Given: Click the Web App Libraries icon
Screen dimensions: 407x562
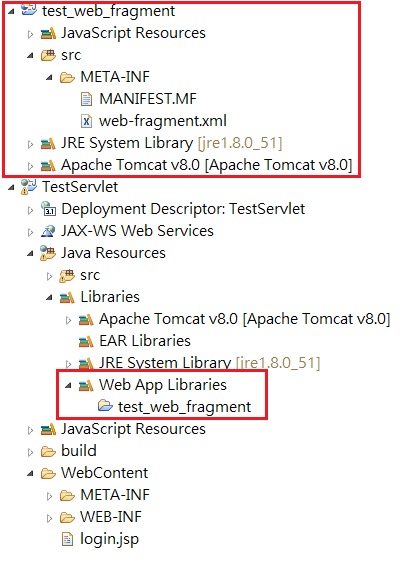Looking at the screenshot, I should click(x=86, y=386).
